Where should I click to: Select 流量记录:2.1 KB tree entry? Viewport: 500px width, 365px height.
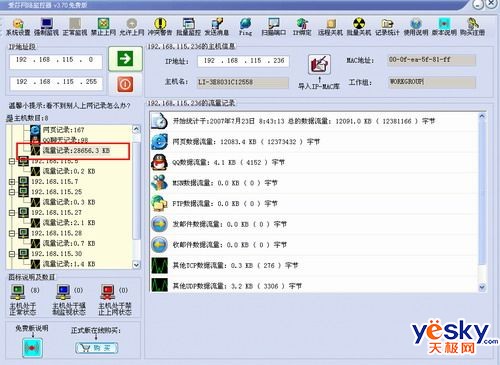click(x=63, y=223)
